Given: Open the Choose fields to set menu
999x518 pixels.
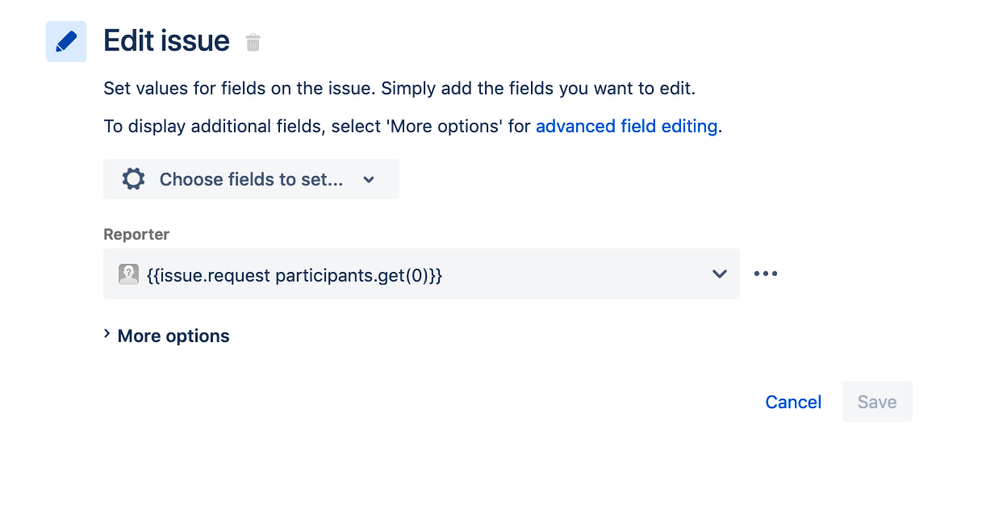Looking at the screenshot, I should [x=251, y=180].
